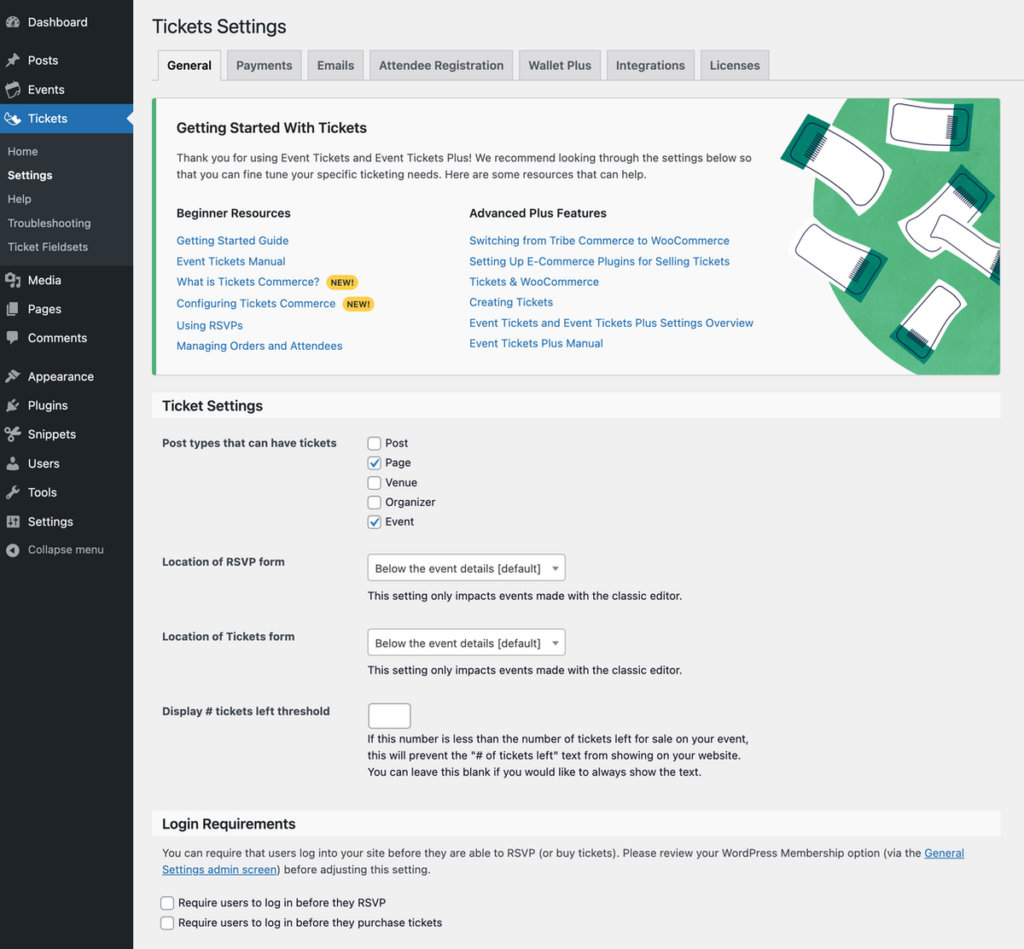
Task: Enable requiring login before users RSVP
Action: pos(167,902)
